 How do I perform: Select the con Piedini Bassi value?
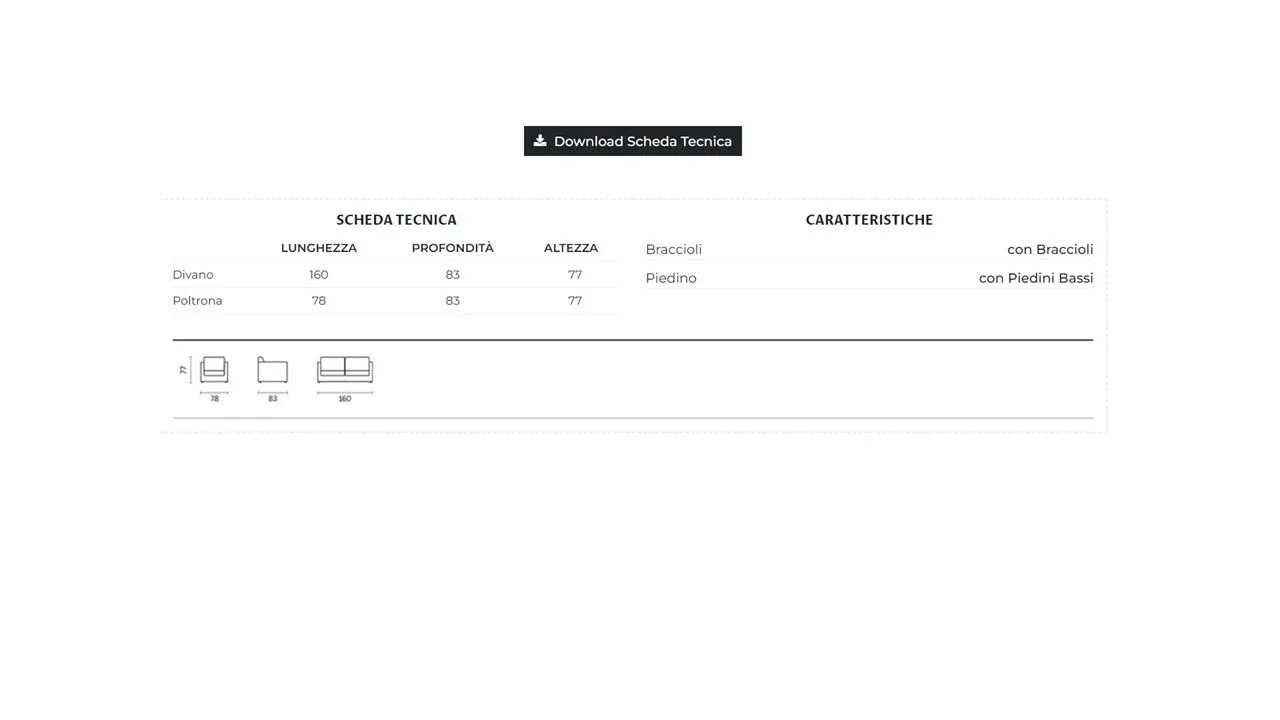click(1036, 278)
